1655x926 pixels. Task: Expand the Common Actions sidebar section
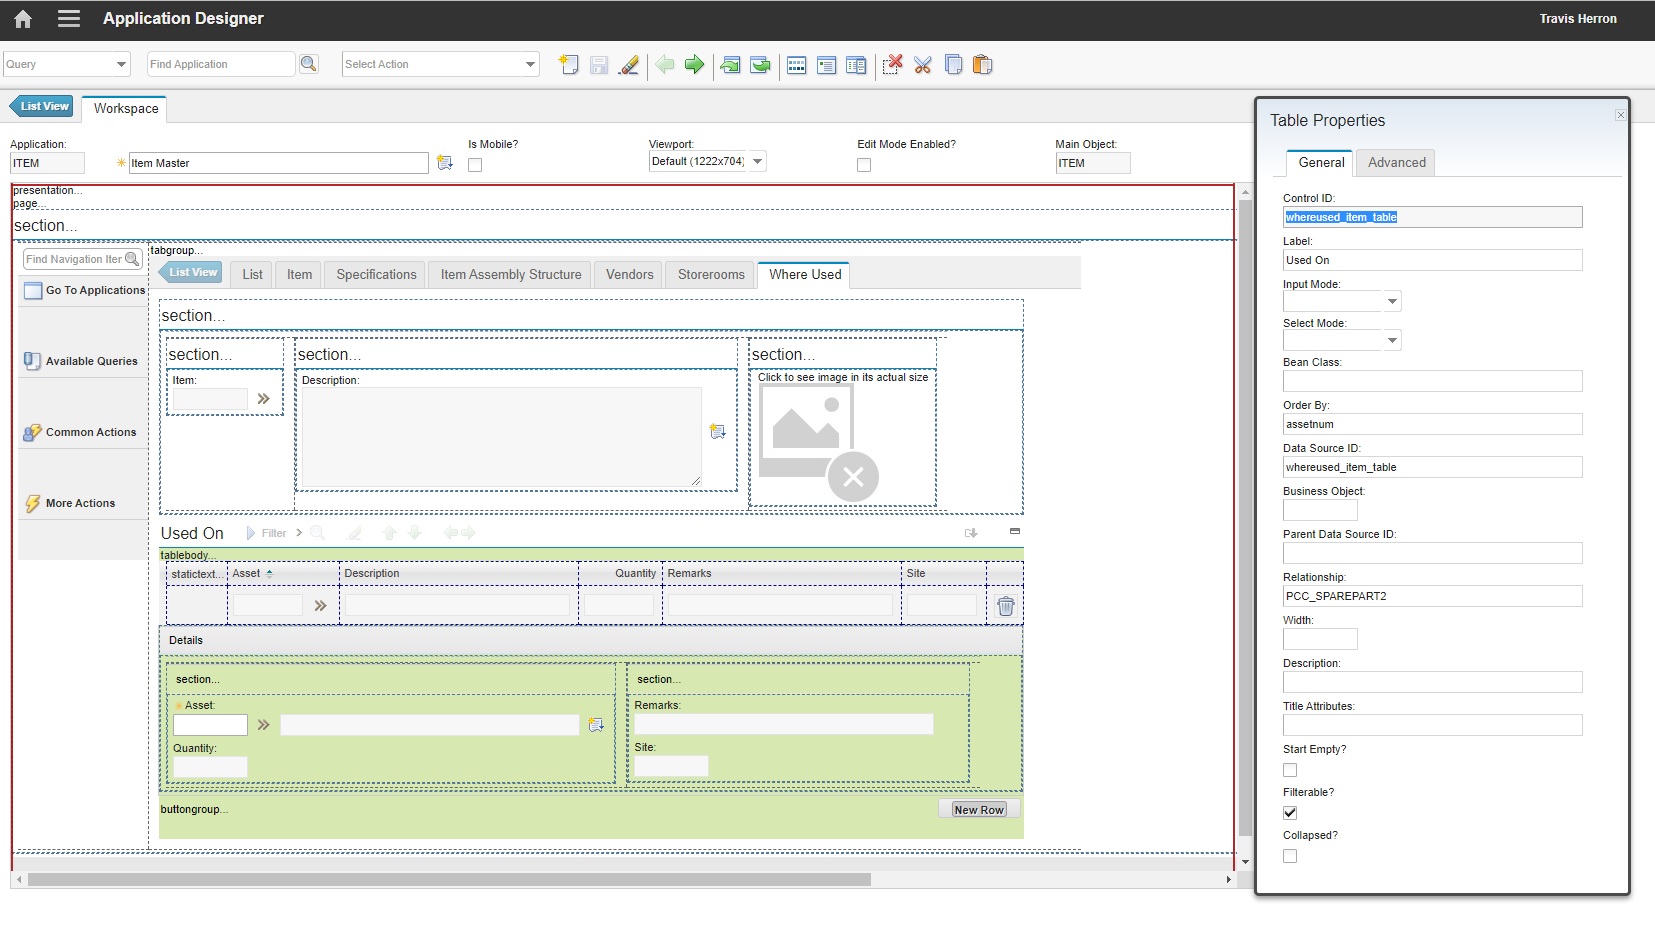click(91, 432)
